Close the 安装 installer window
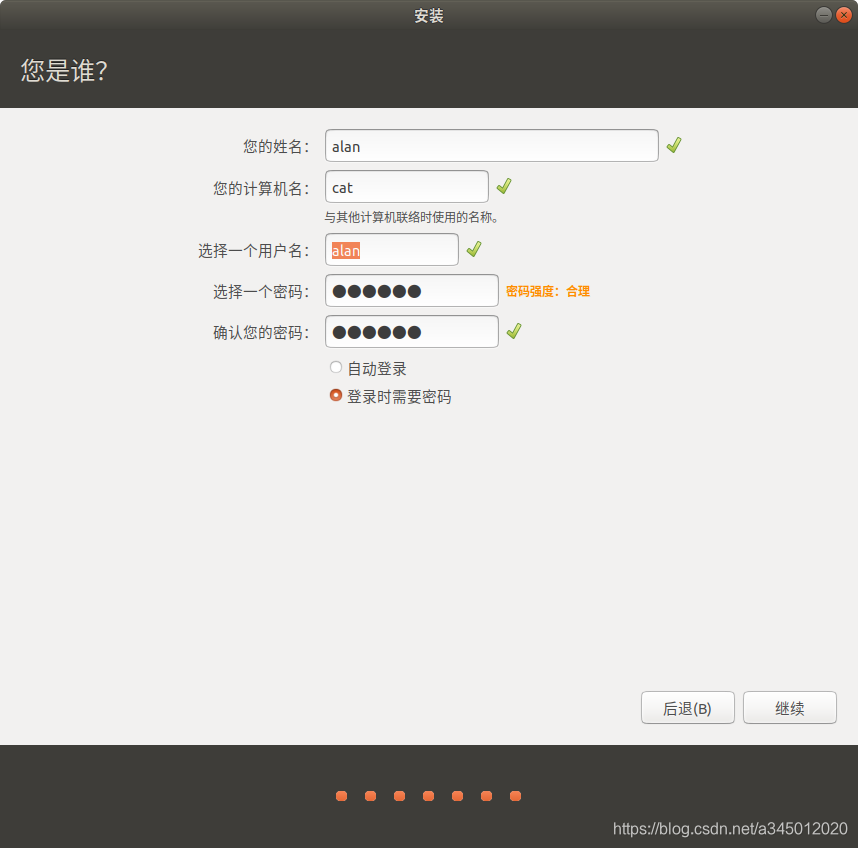This screenshot has height=848, width=858. coord(844,15)
